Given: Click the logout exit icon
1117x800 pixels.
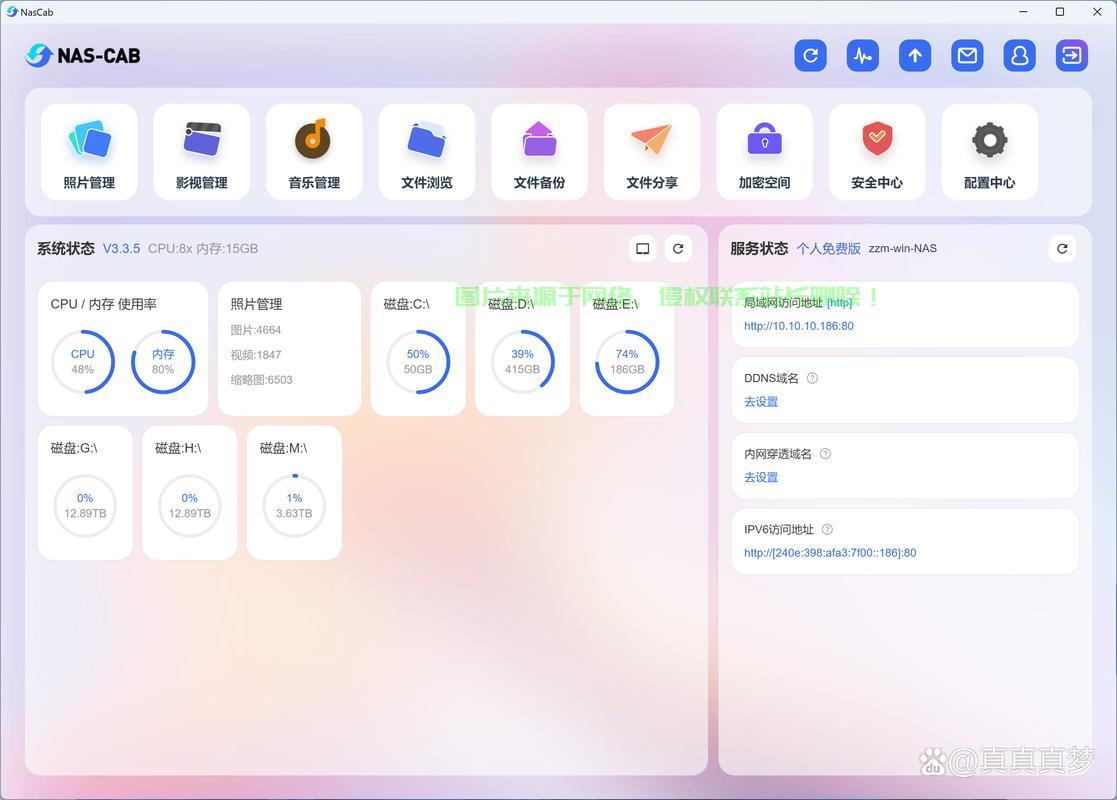Looking at the screenshot, I should pos(1071,56).
